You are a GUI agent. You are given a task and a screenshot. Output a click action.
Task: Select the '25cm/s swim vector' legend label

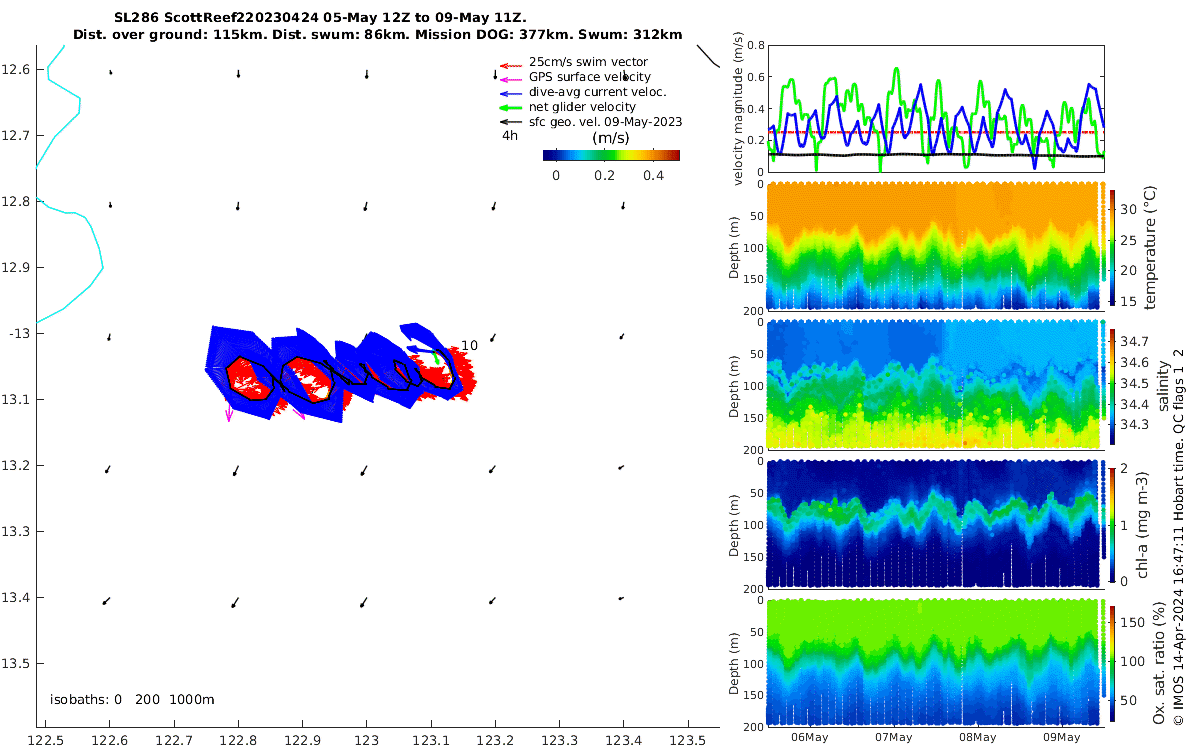pos(588,62)
